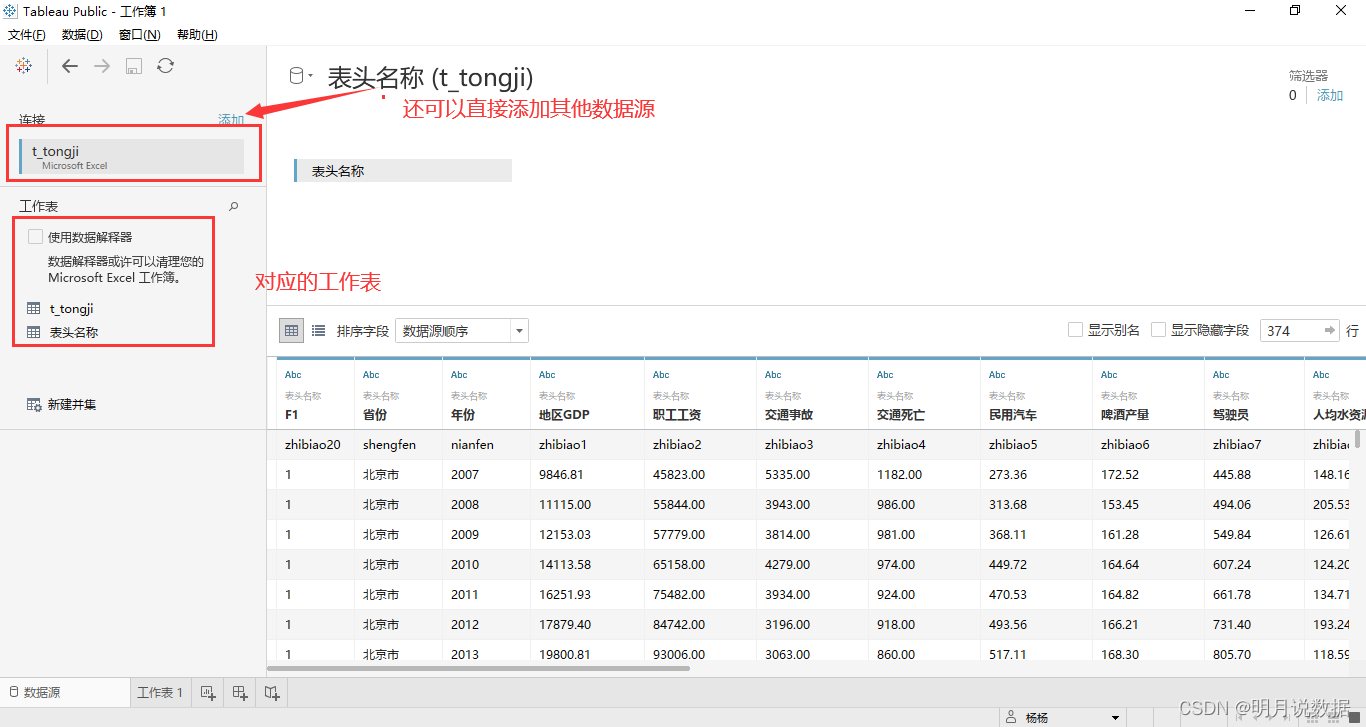Click the table icon beside t_tongji sheet
This screenshot has width=1366, height=727.
[34, 309]
